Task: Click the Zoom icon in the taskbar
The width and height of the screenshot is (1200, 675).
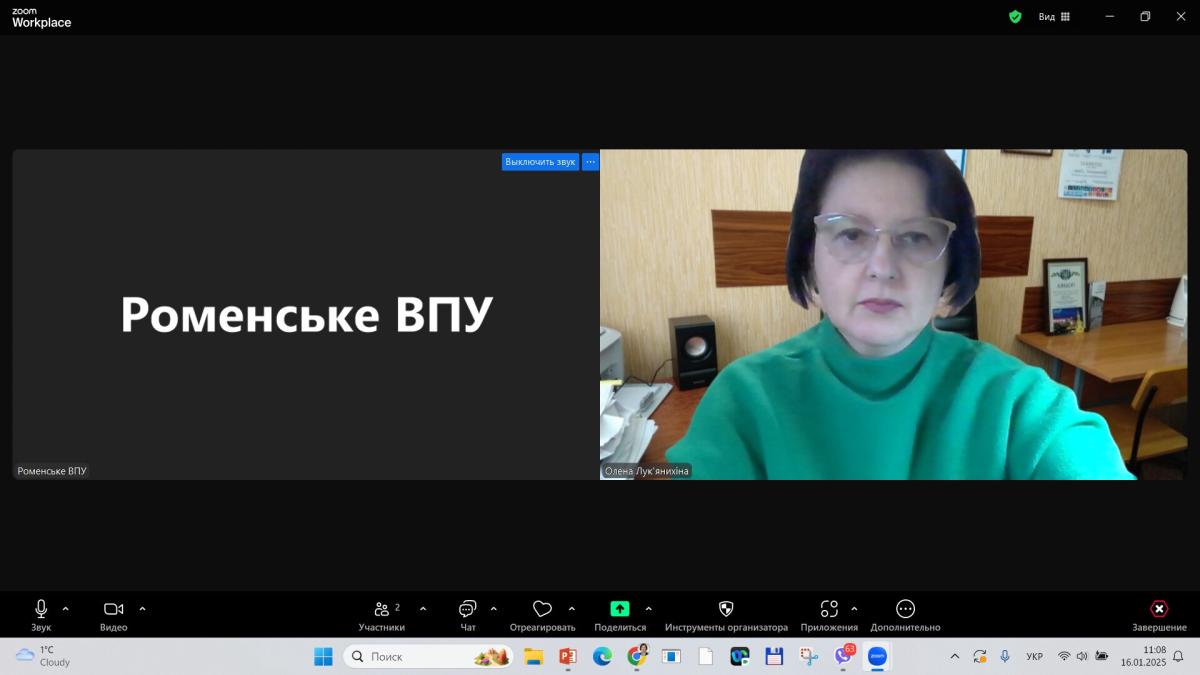Action: [x=877, y=657]
